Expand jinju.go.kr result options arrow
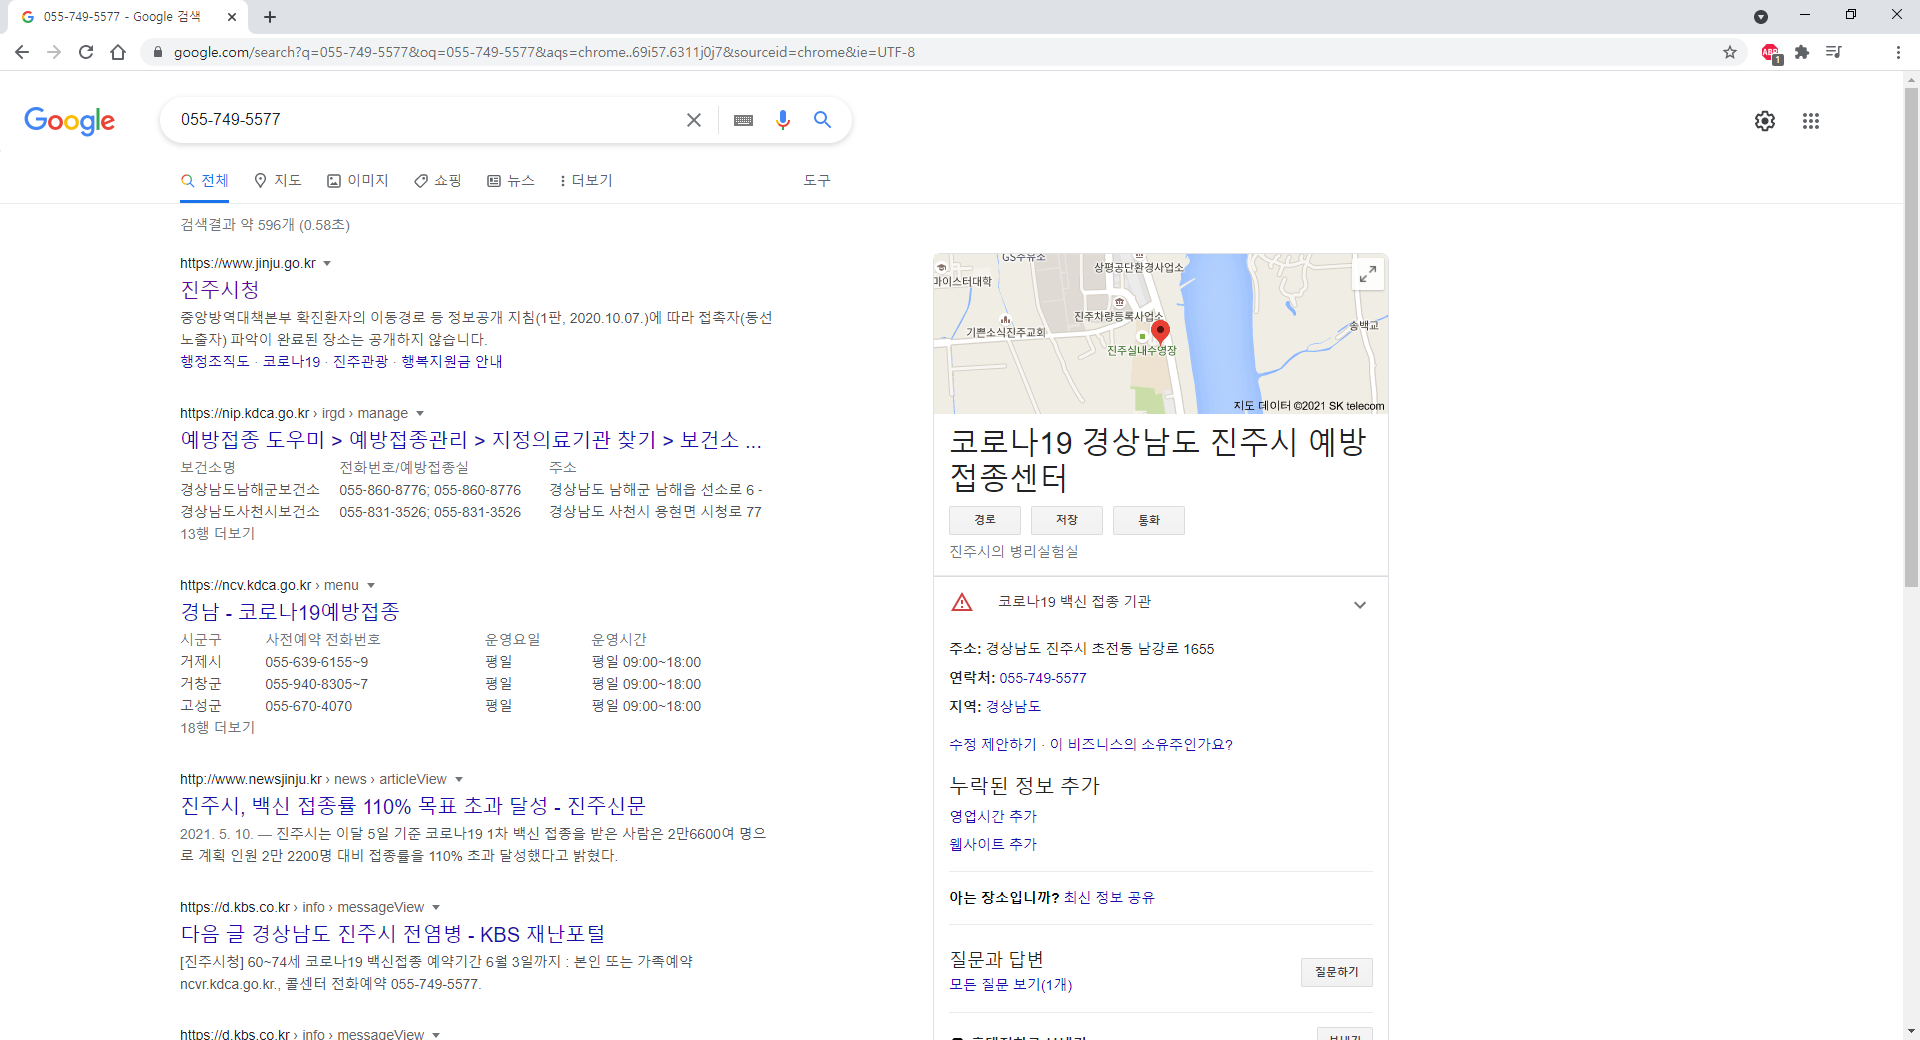Image resolution: width=1920 pixels, height=1040 pixels. tap(327, 264)
